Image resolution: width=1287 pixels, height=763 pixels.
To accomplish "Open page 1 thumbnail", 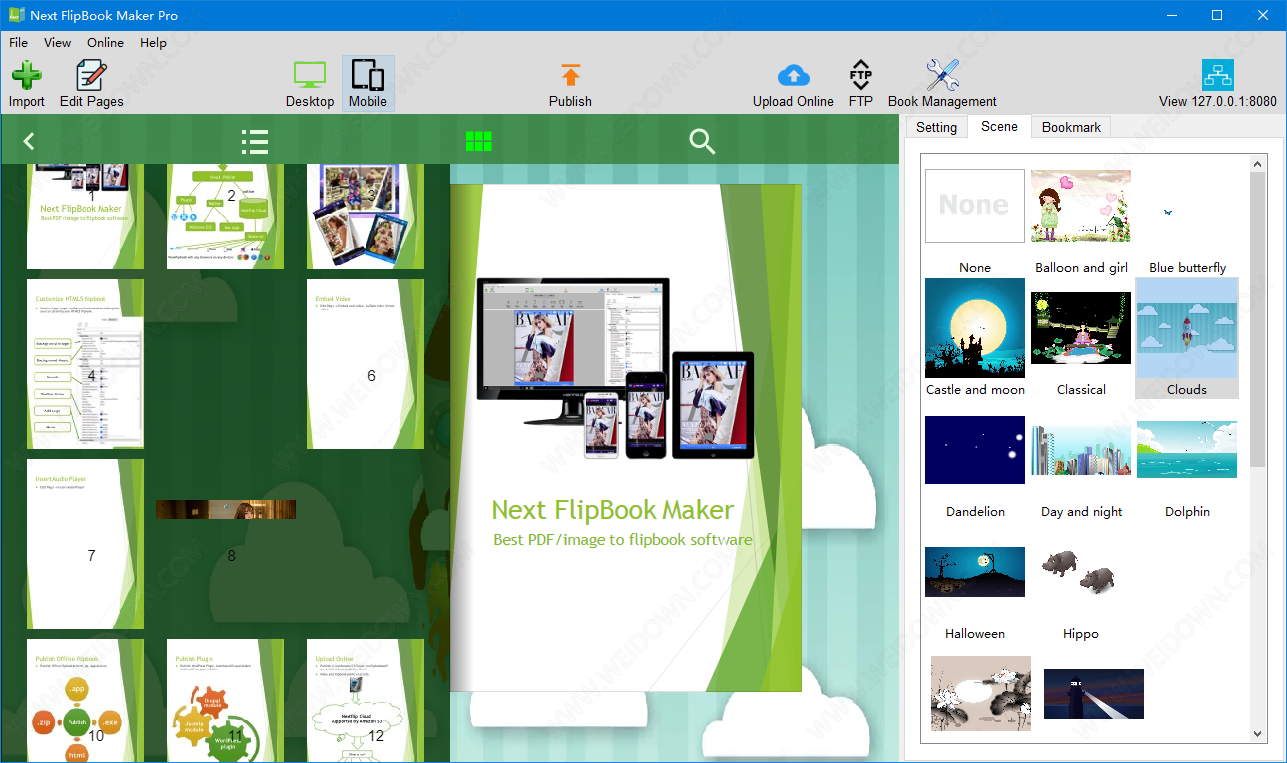I will [x=85, y=217].
